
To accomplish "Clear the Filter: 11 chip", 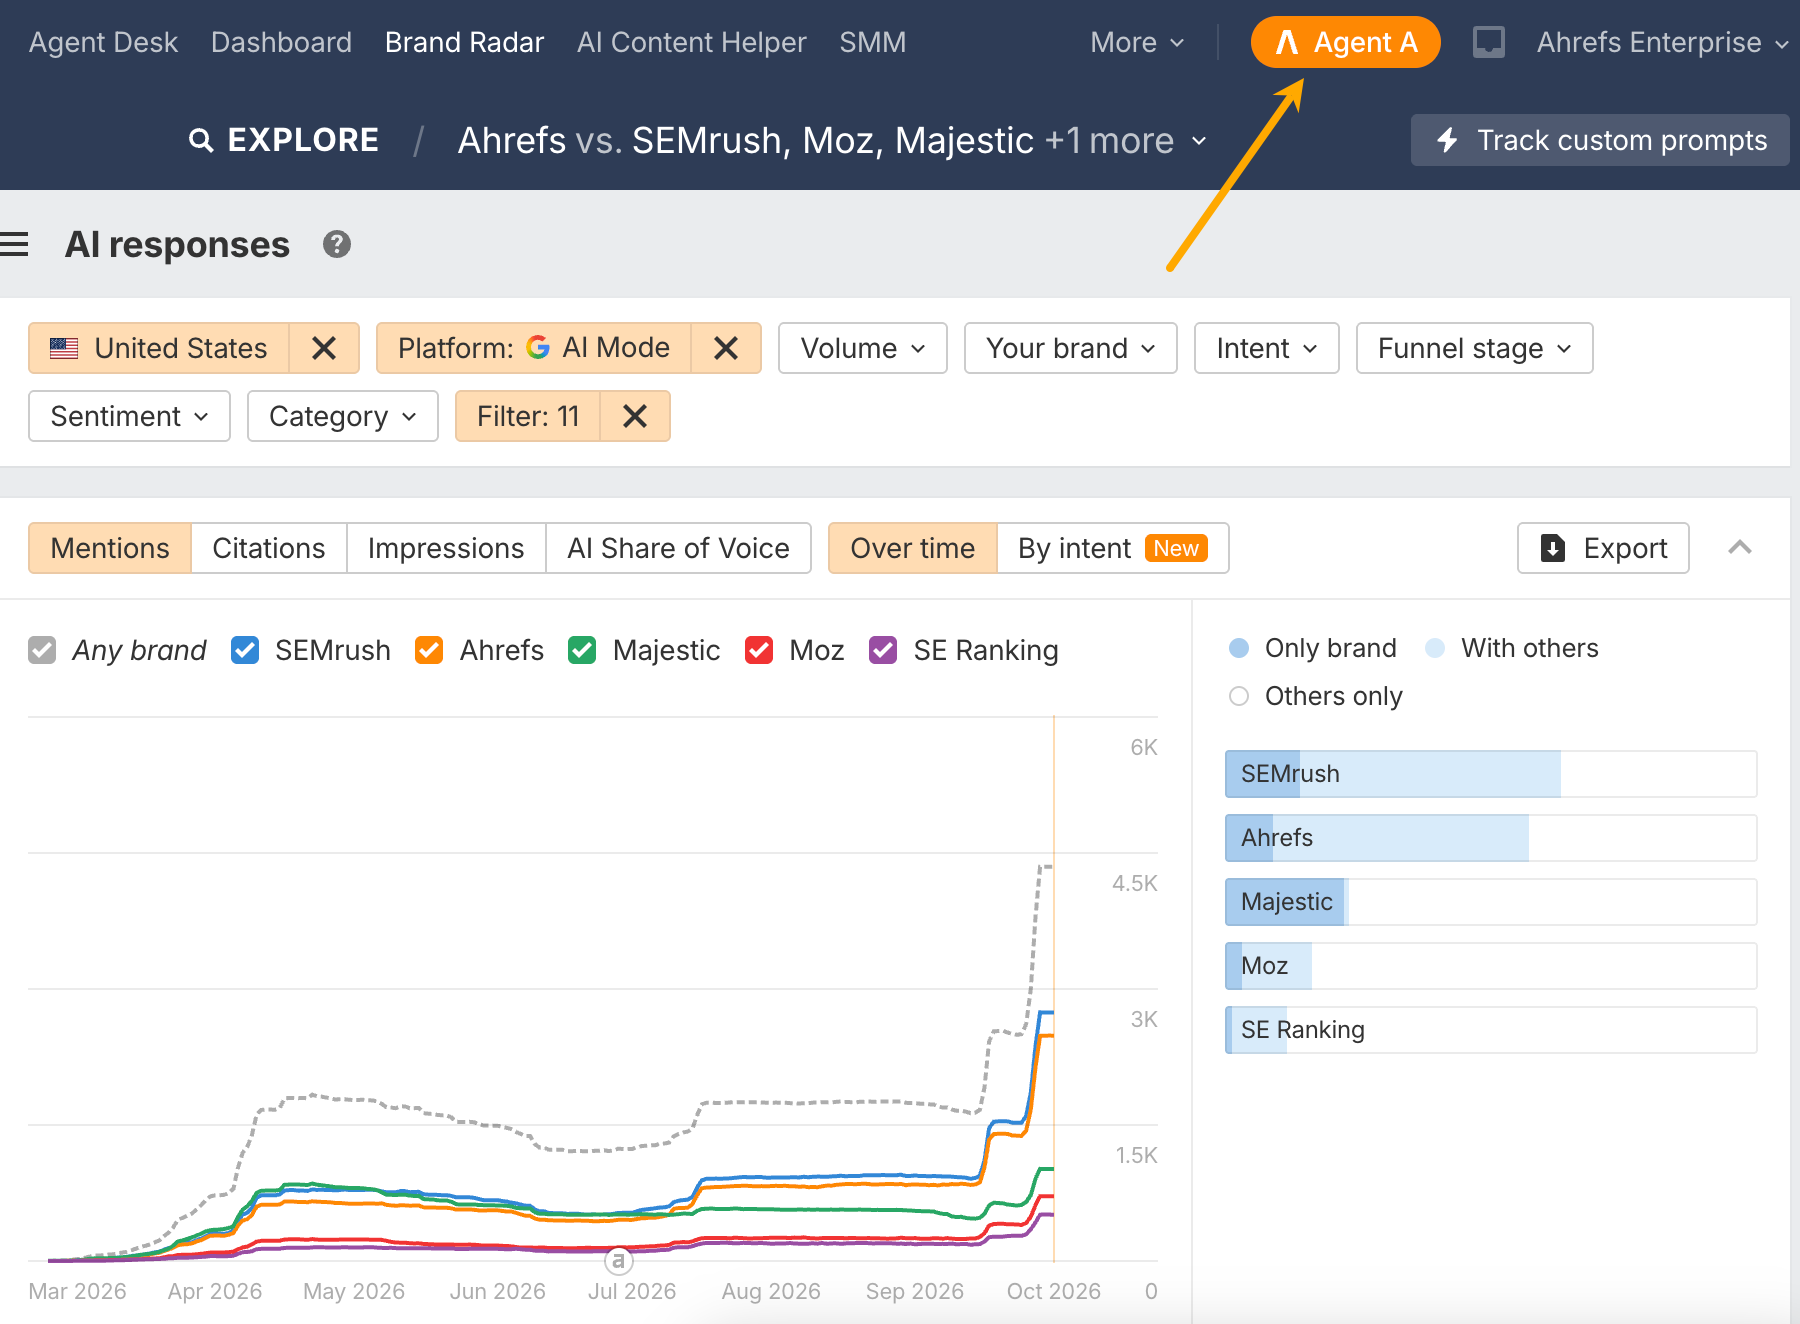I will coord(635,416).
